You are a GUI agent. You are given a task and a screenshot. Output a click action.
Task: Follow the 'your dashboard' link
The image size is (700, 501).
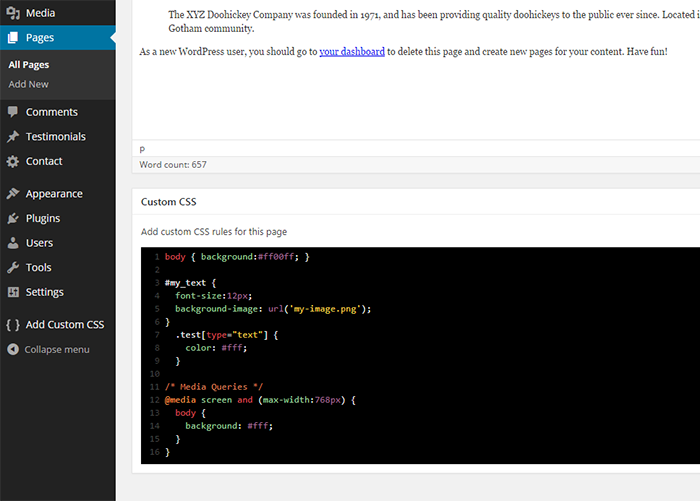pos(352,52)
